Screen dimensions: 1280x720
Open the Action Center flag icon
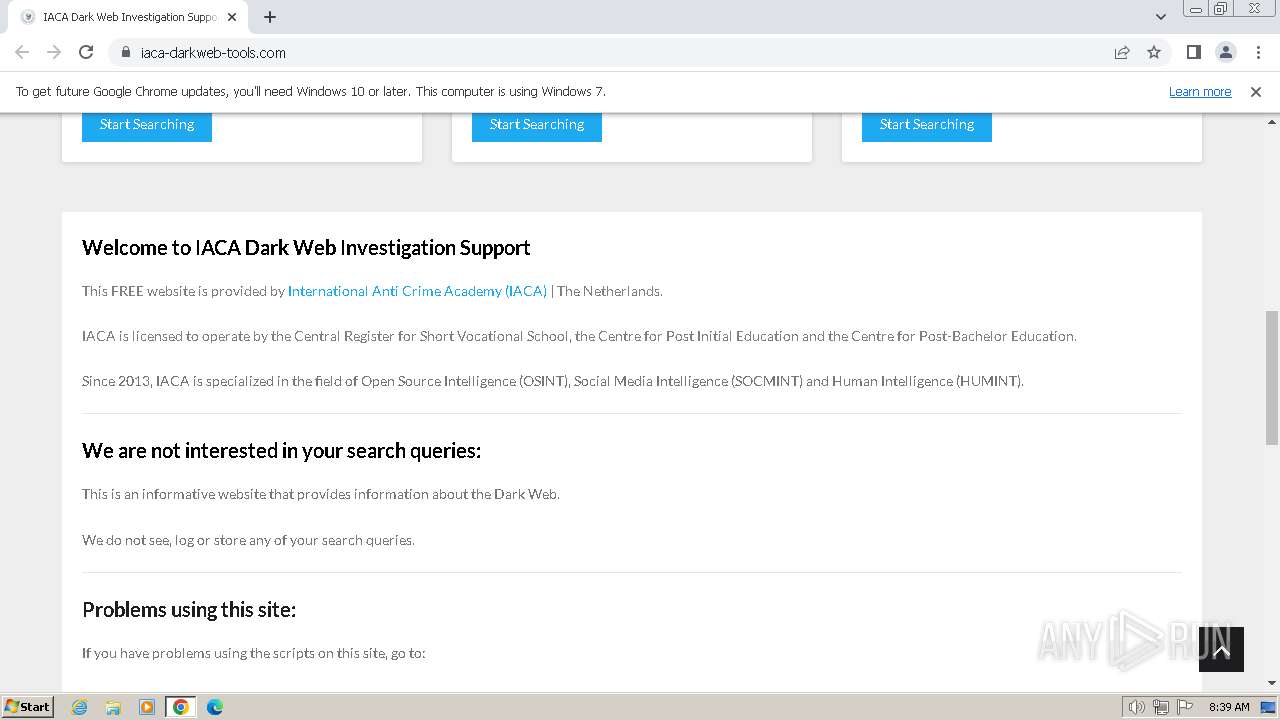click(x=1185, y=707)
